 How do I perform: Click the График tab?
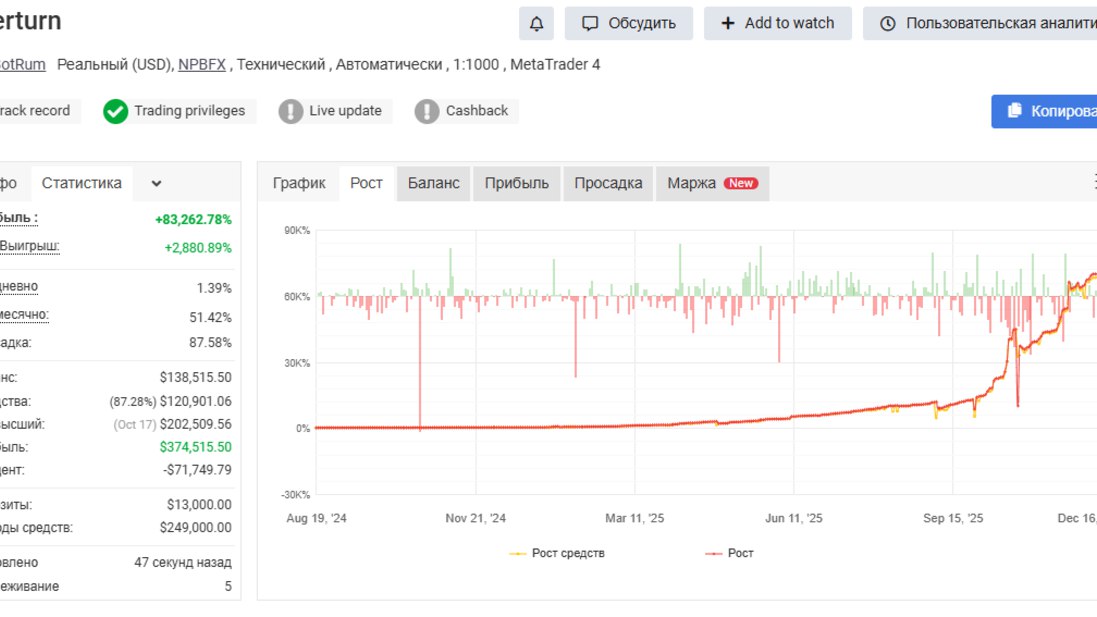[299, 183]
